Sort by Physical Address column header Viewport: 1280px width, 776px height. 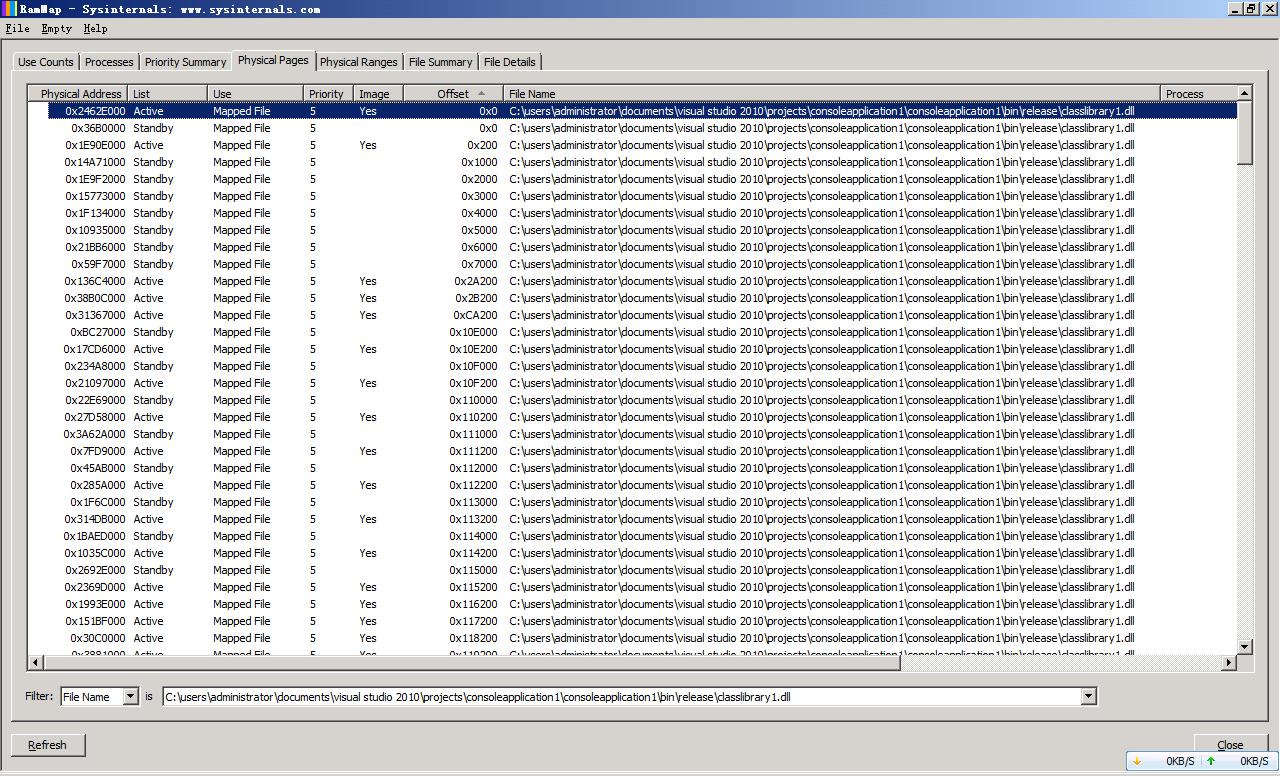78,94
